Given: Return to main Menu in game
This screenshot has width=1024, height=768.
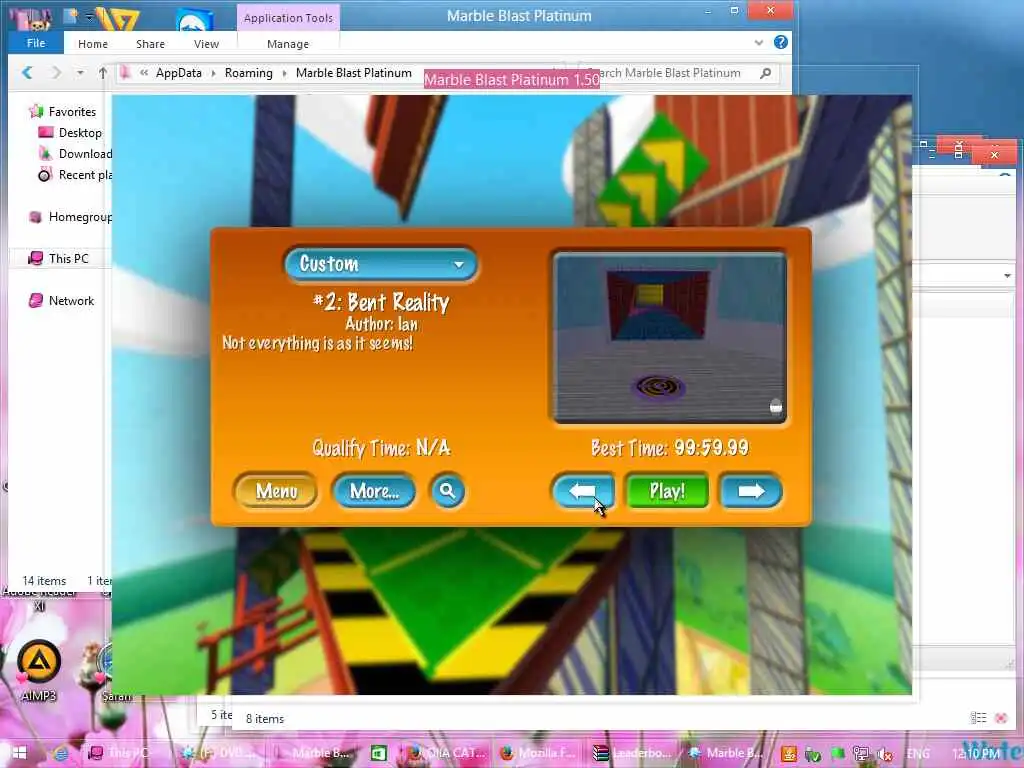Looking at the screenshot, I should point(276,491).
